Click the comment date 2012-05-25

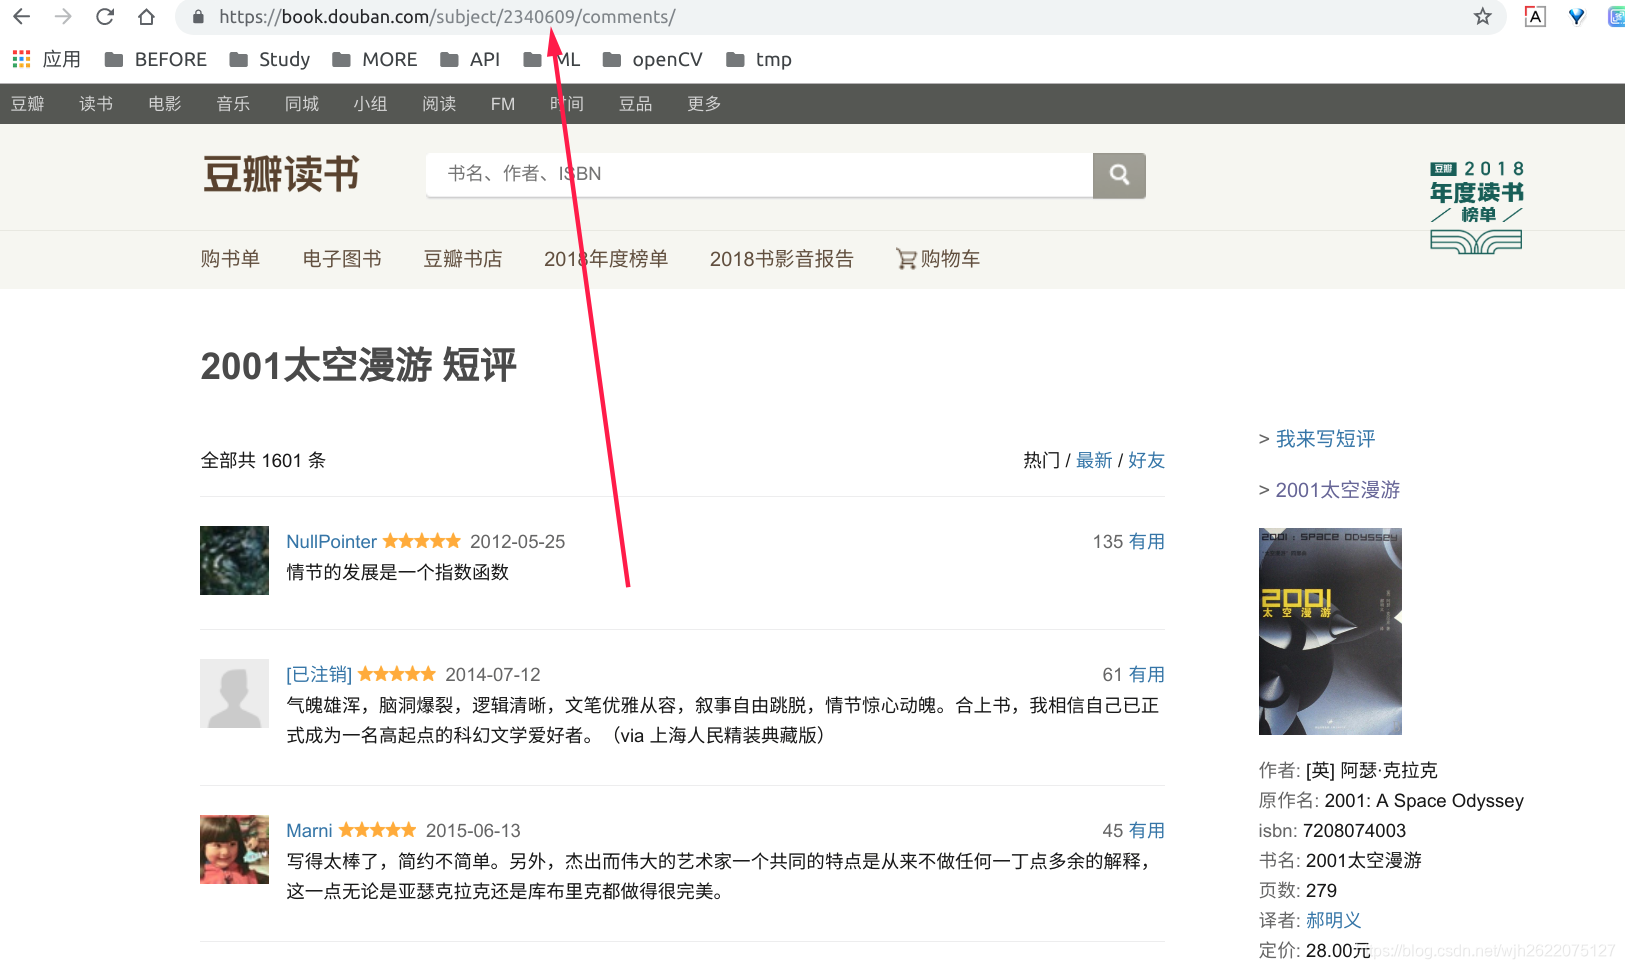(517, 542)
